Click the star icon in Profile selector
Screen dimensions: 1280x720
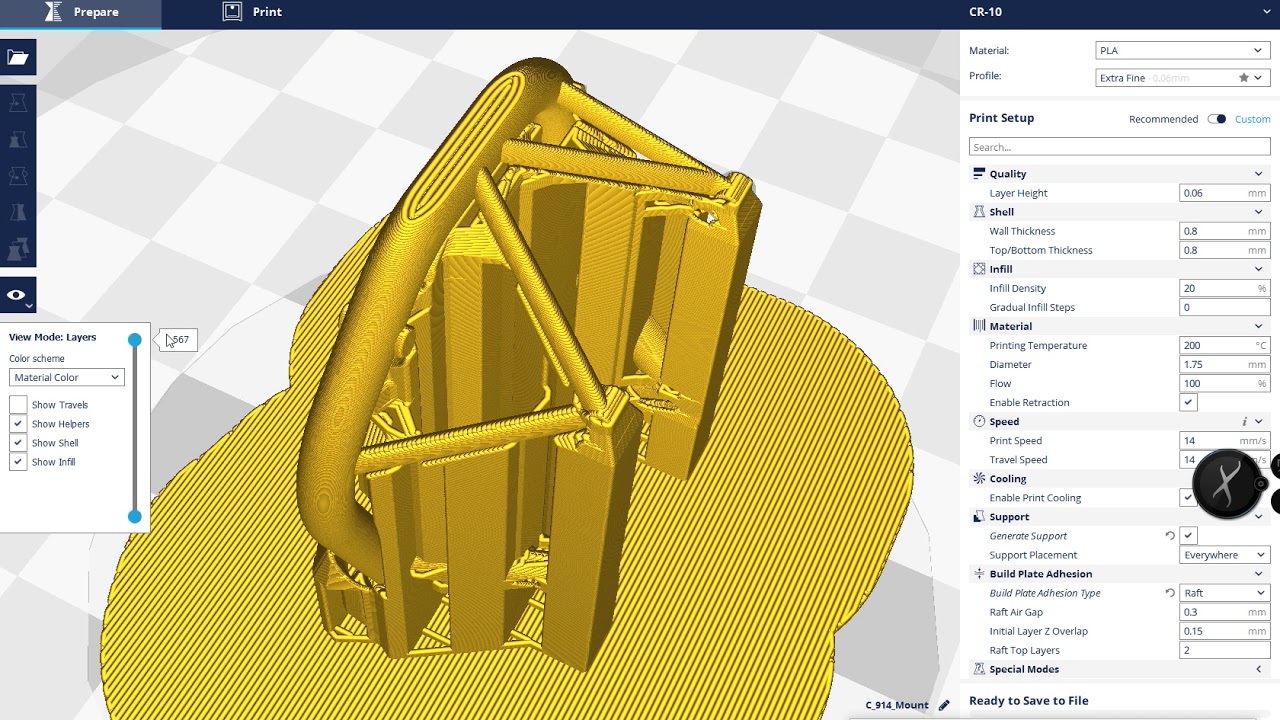click(x=1244, y=78)
